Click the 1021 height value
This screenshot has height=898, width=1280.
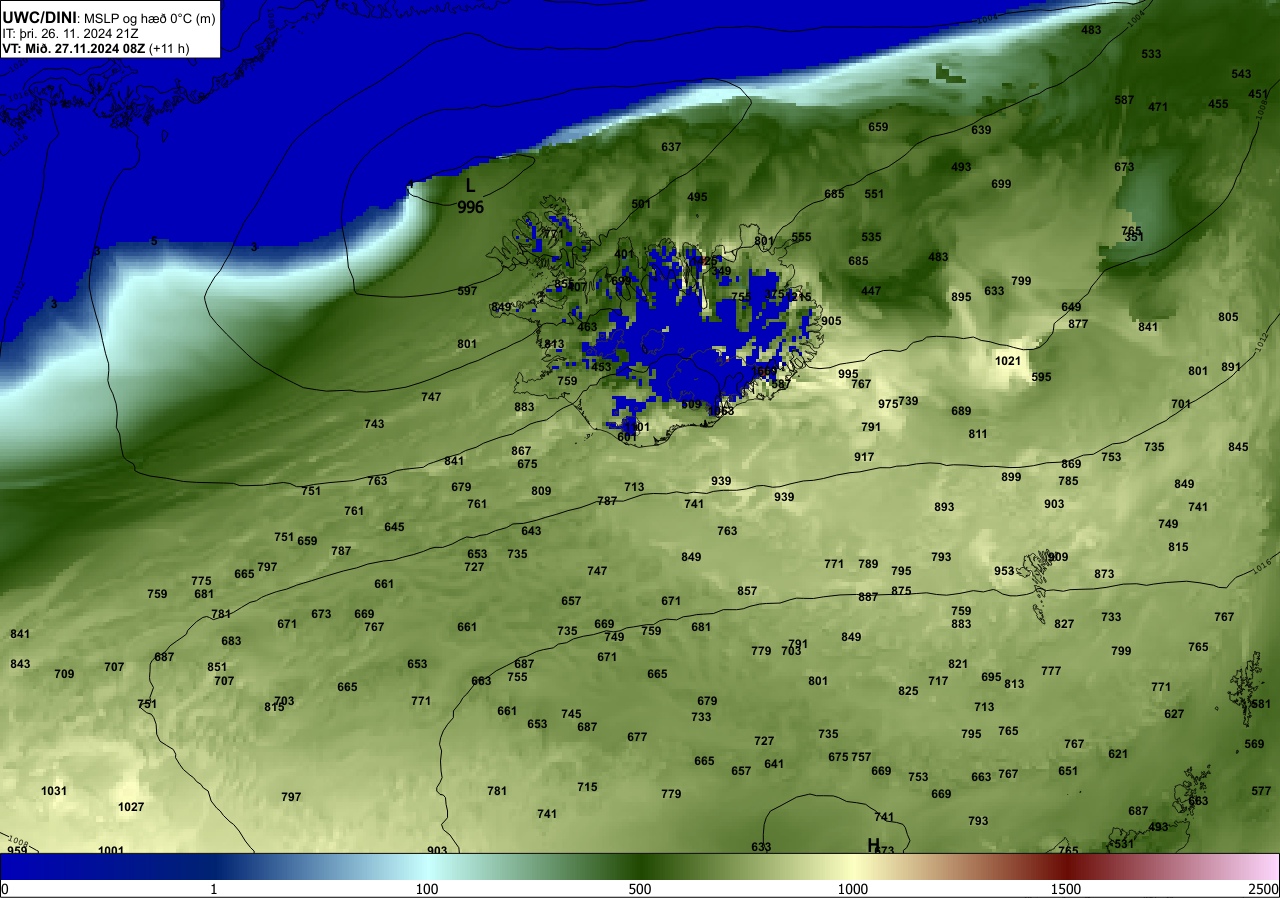coord(1009,361)
